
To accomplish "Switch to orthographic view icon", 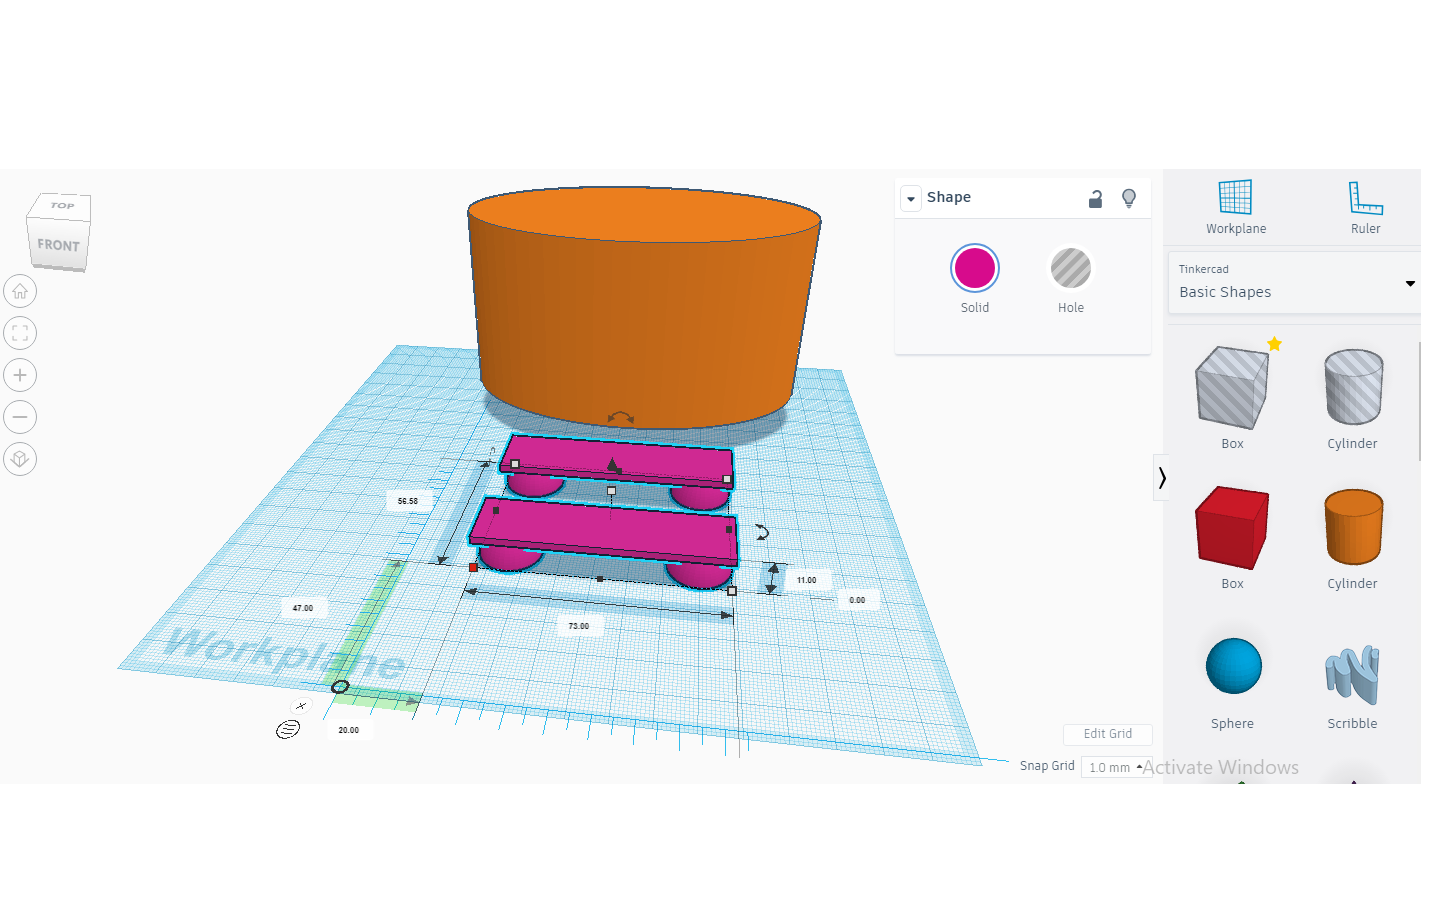I will click(x=20, y=459).
